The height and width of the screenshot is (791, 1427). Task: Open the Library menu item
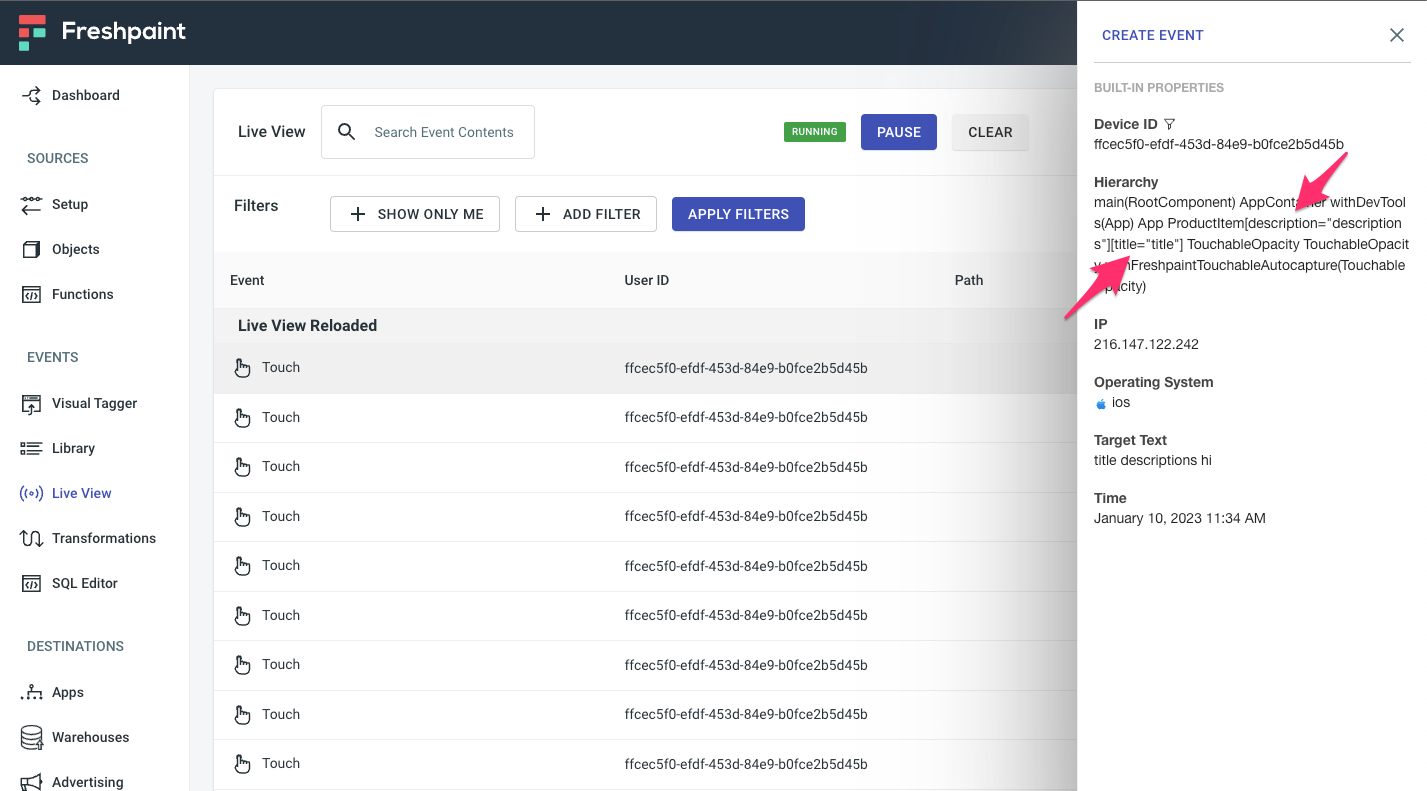[73, 449]
